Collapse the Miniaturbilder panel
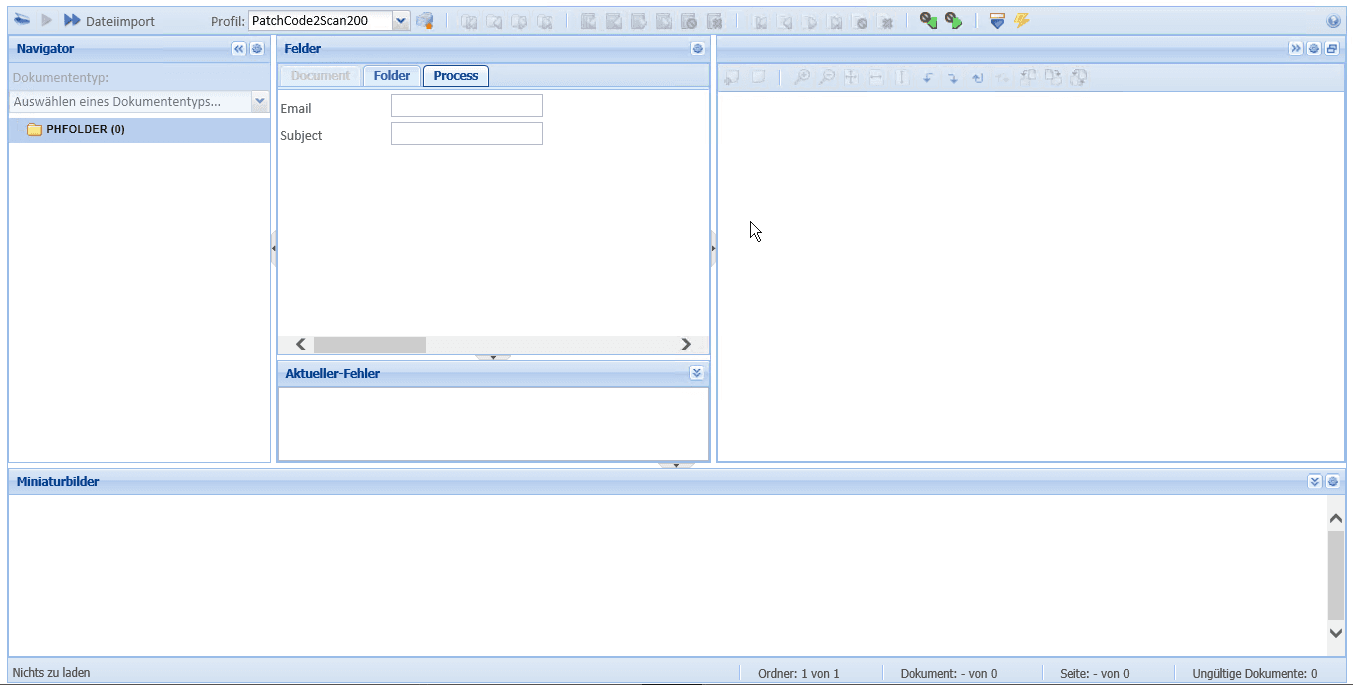This screenshot has width=1353, height=685. point(1315,481)
